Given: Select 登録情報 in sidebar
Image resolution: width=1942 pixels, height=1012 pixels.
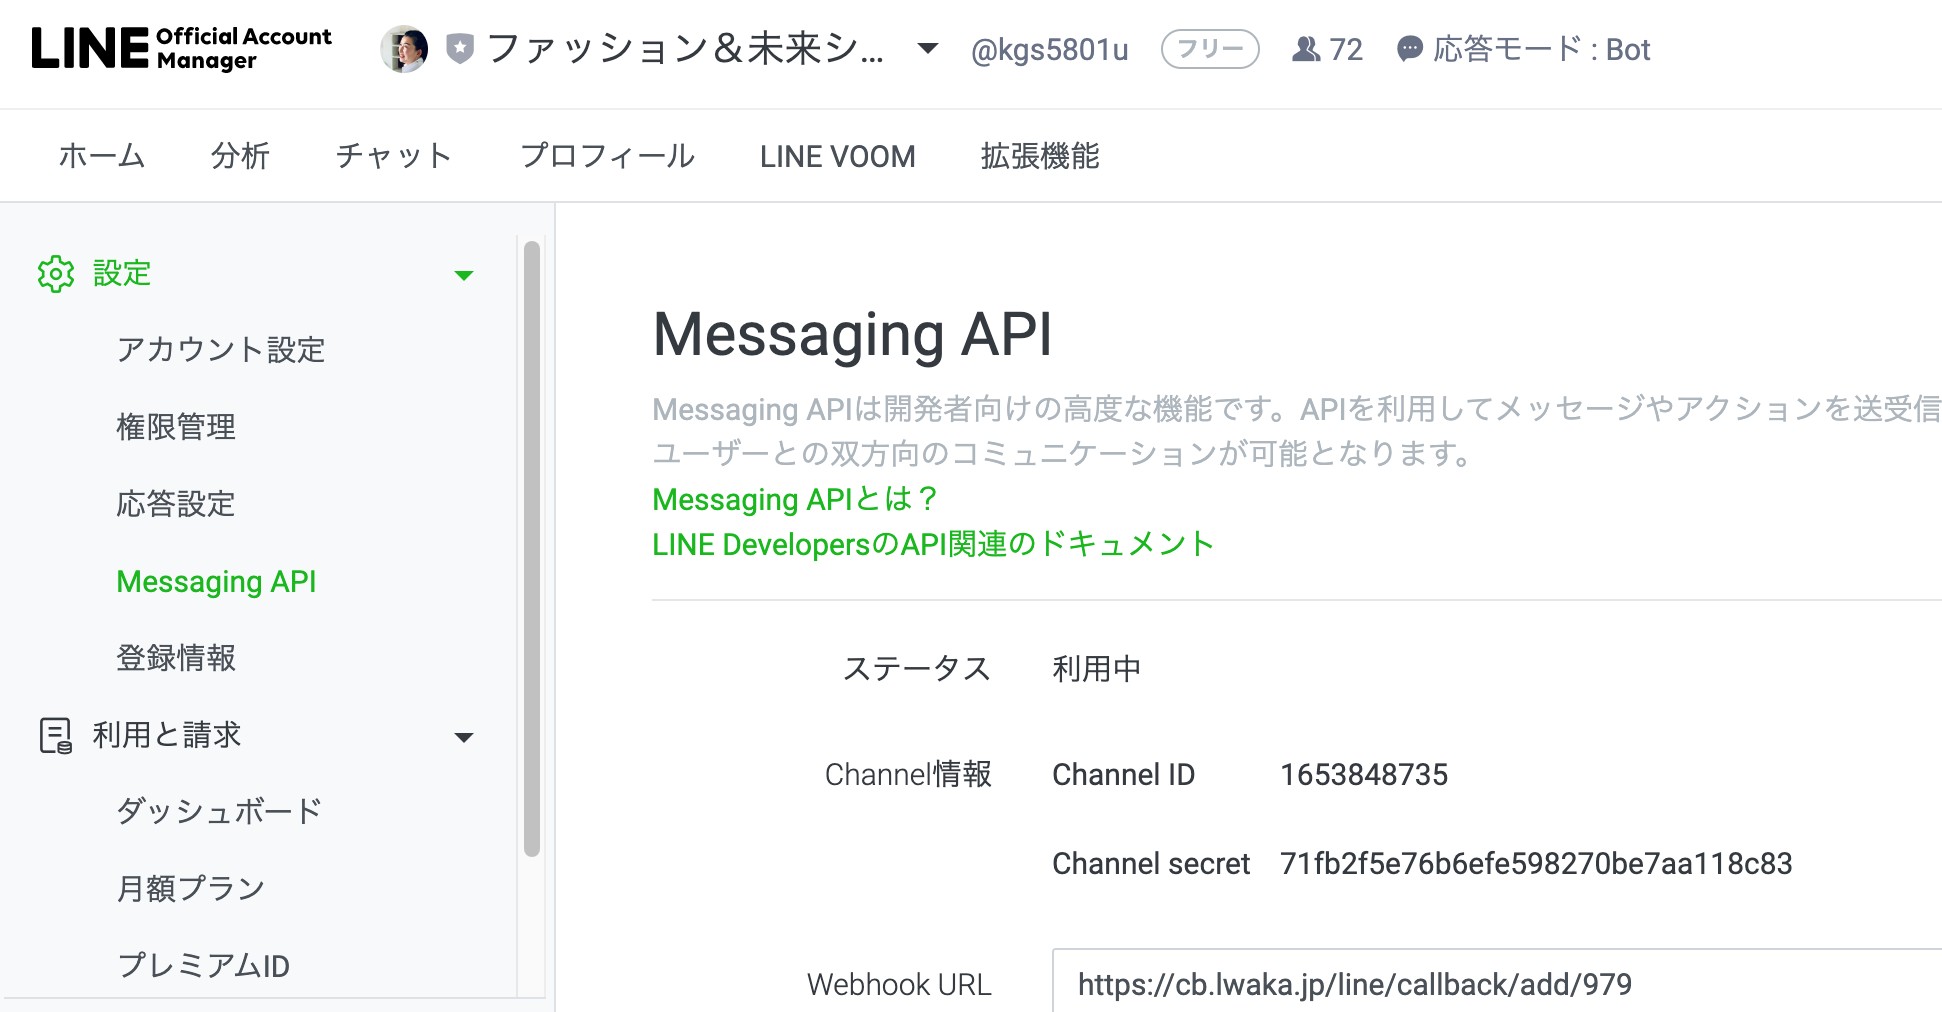Looking at the screenshot, I should pyautogui.click(x=176, y=658).
